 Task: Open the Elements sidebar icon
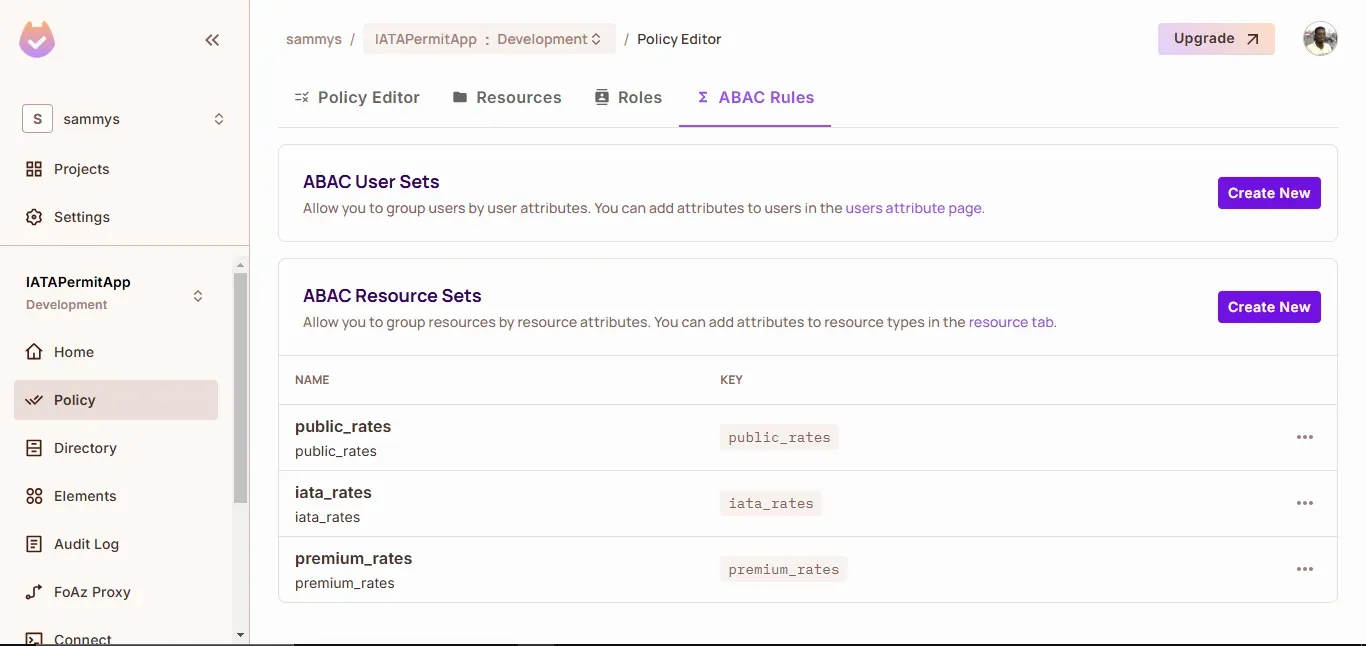coord(34,496)
